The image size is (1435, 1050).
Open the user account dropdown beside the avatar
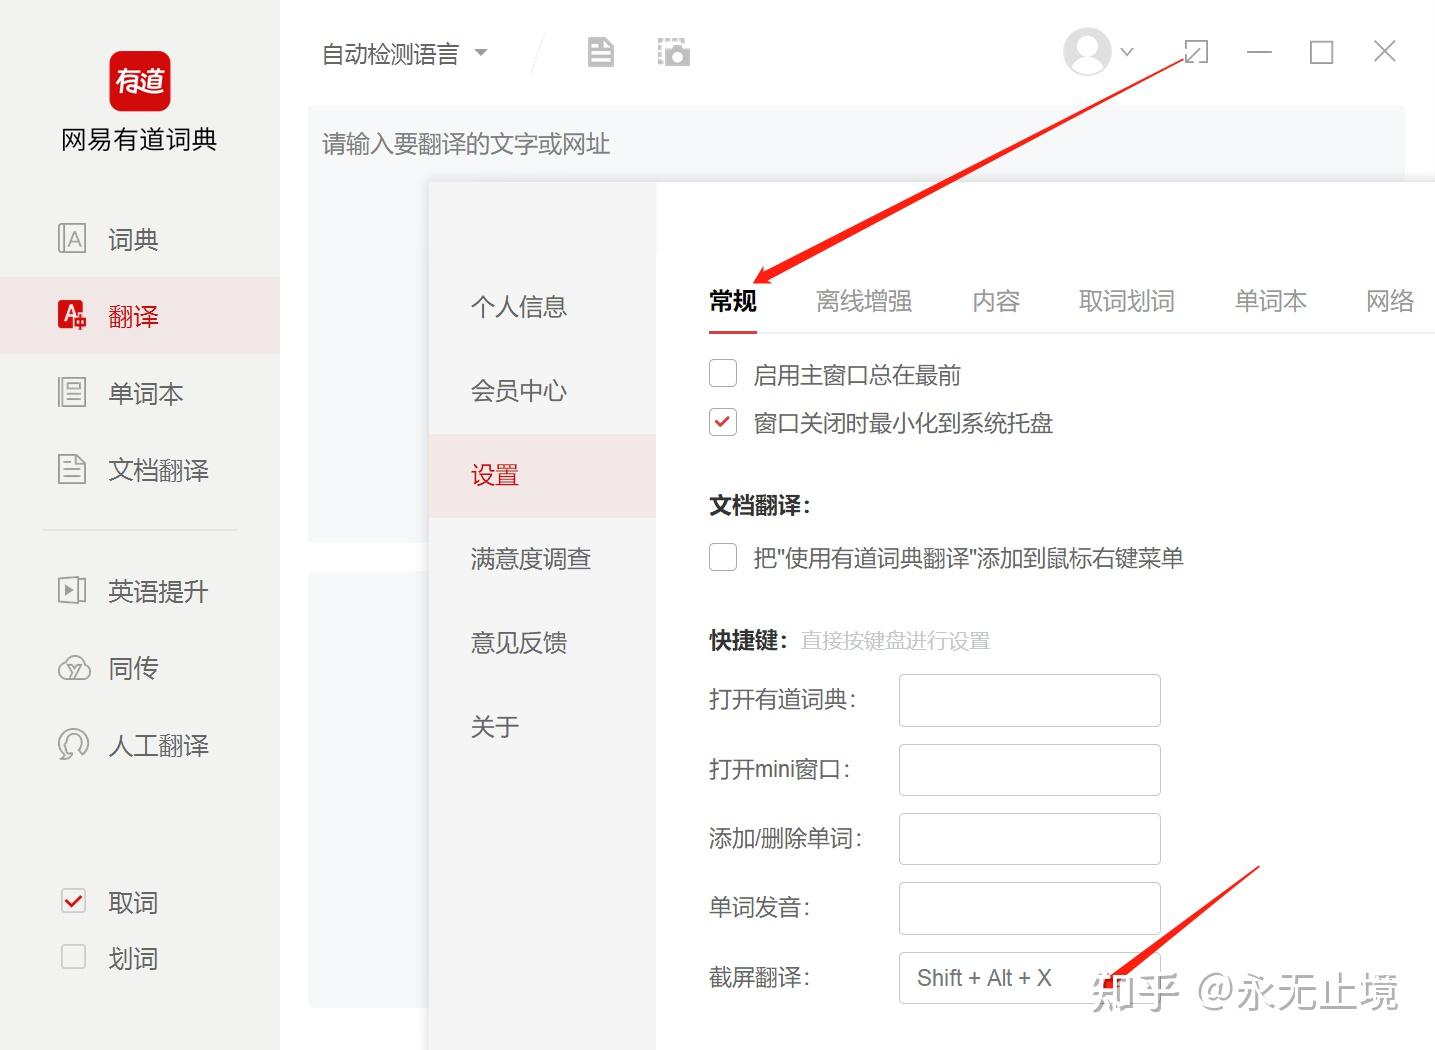tap(1128, 51)
